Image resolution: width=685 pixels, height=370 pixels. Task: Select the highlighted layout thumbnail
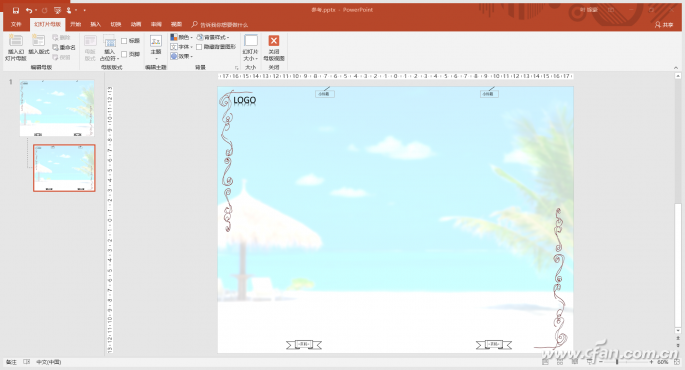(x=64, y=168)
